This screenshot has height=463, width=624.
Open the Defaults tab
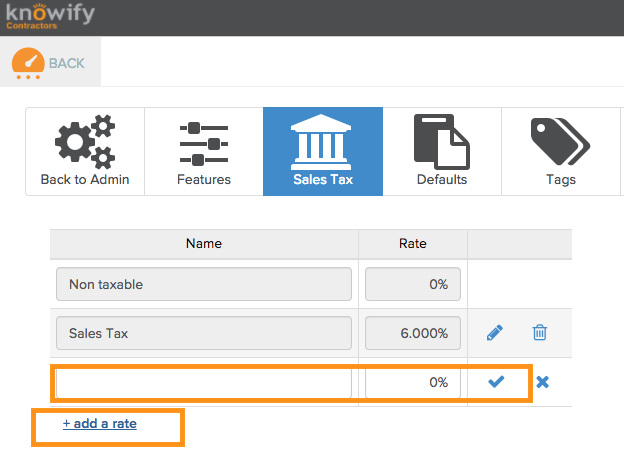442,152
